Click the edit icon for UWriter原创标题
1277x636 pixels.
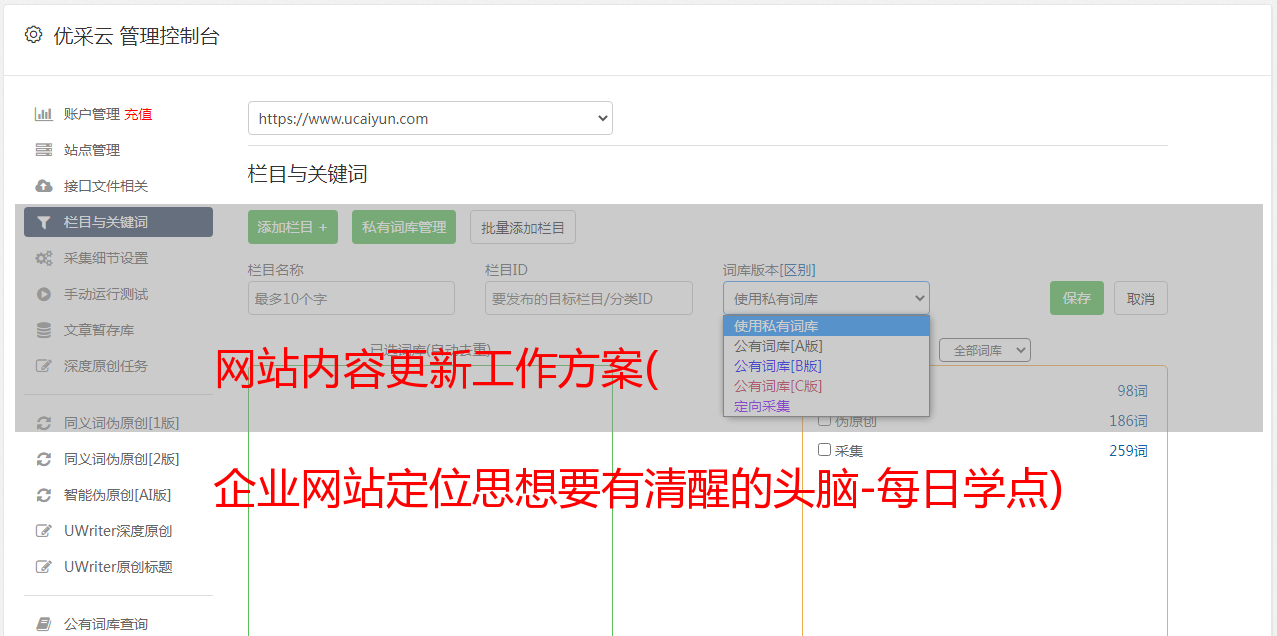point(43,567)
